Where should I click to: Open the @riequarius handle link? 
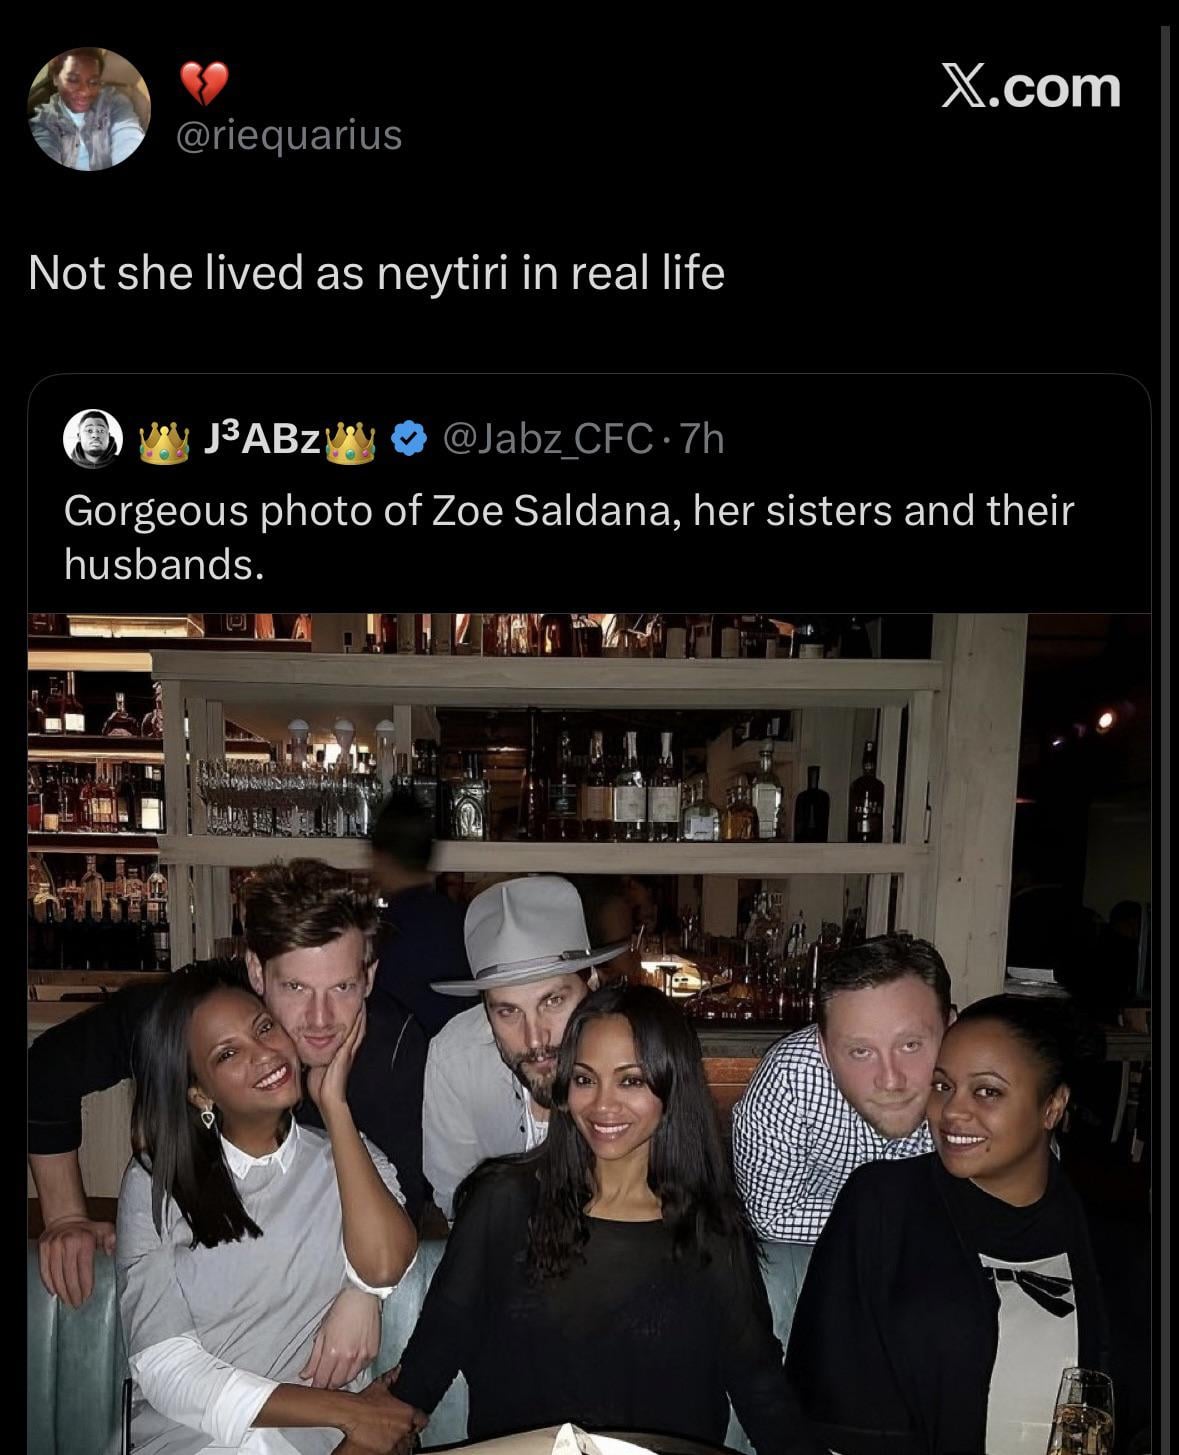[290, 134]
